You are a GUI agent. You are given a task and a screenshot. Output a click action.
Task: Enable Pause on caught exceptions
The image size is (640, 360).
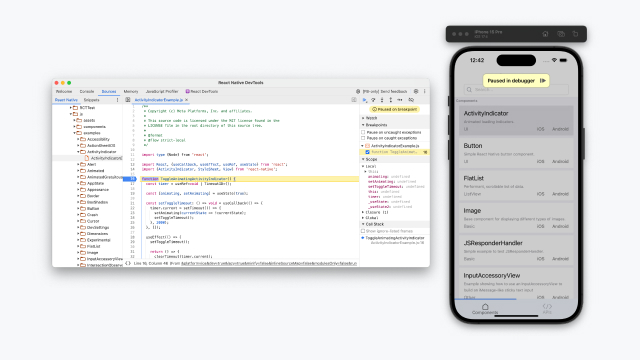point(363,138)
